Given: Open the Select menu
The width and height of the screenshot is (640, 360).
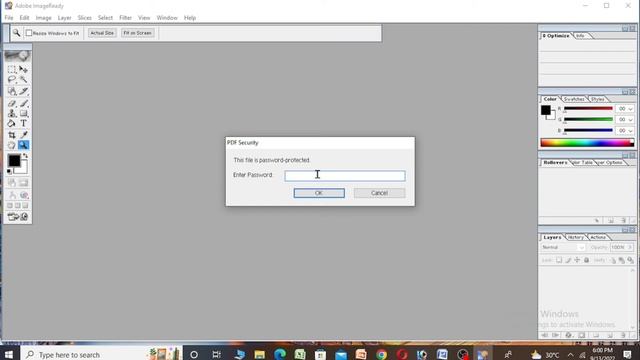Looking at the screenshot, I should pyautogui.click(x=105, y=18).
